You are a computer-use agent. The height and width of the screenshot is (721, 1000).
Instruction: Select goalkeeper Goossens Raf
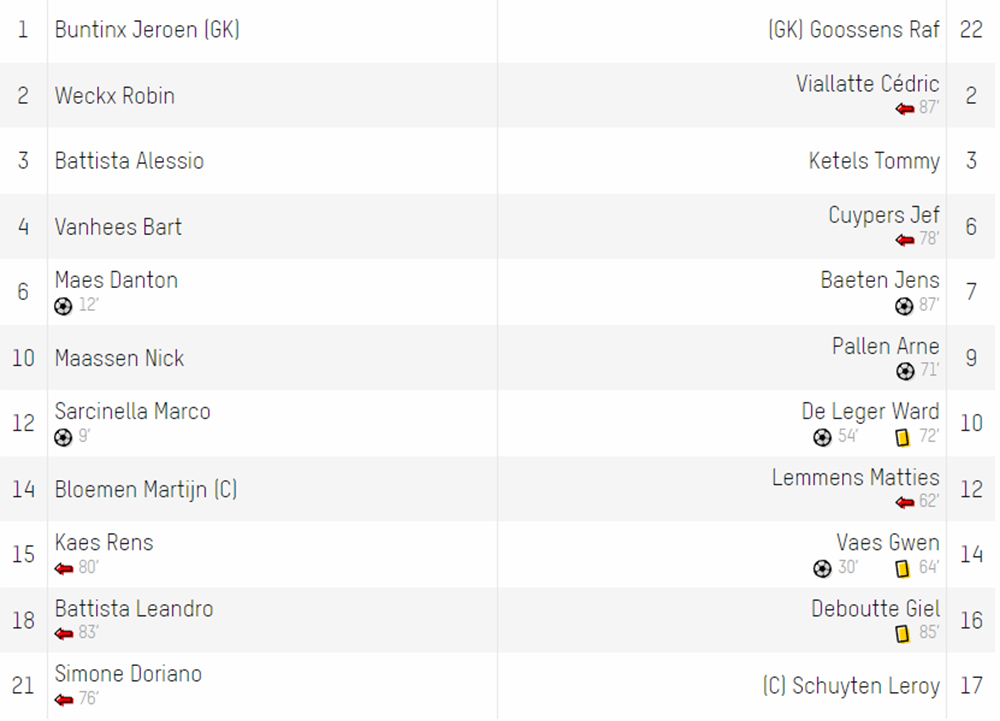854,30
